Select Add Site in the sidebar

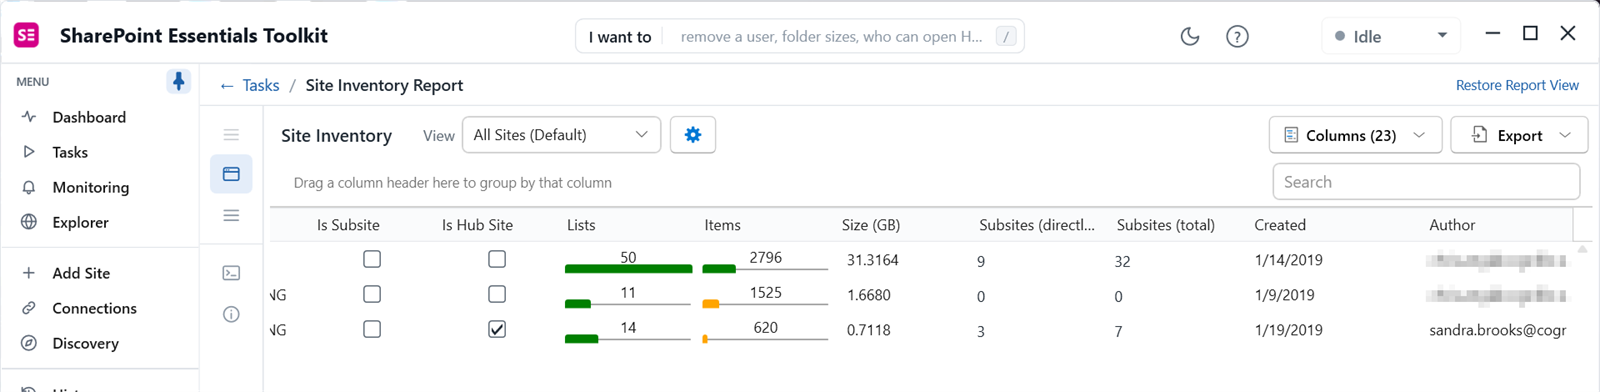[81, 273]
